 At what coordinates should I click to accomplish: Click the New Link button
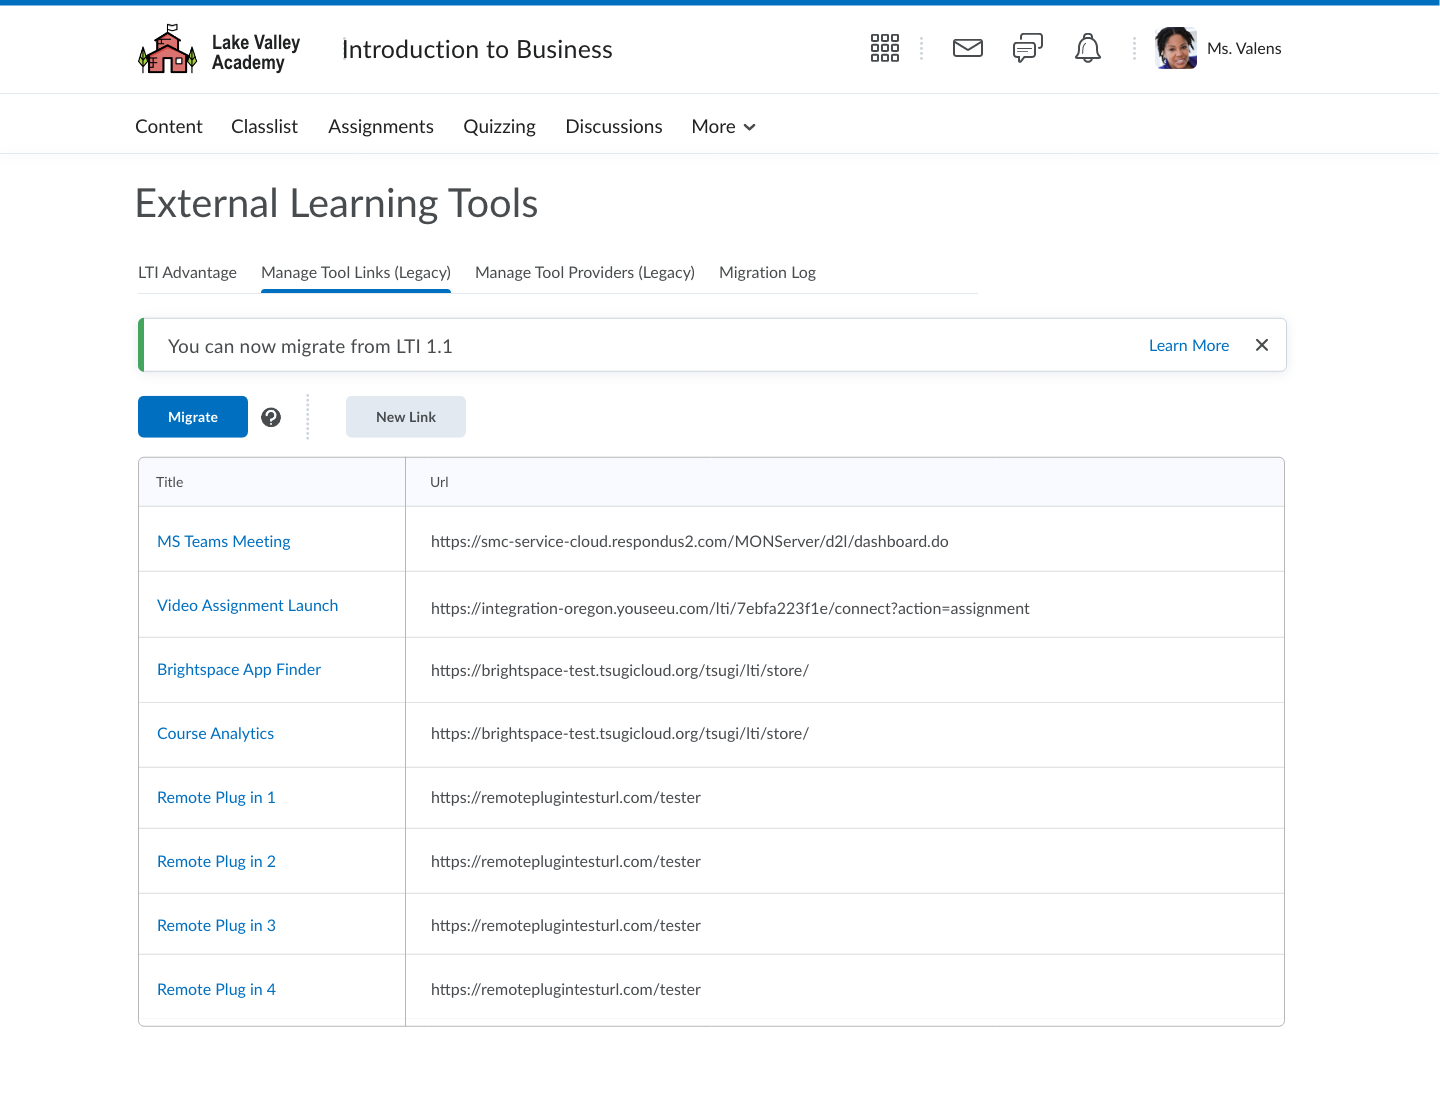pyautogui.click(x=406, y=417)
